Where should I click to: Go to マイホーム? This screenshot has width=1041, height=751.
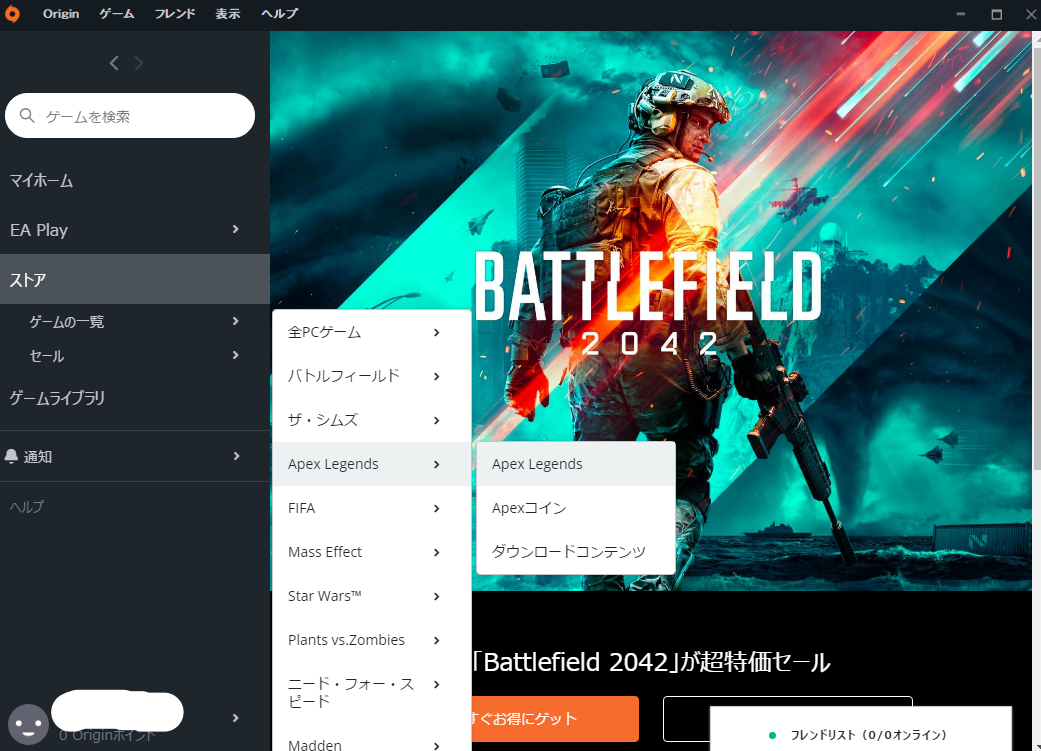click(x=41, y=180)
